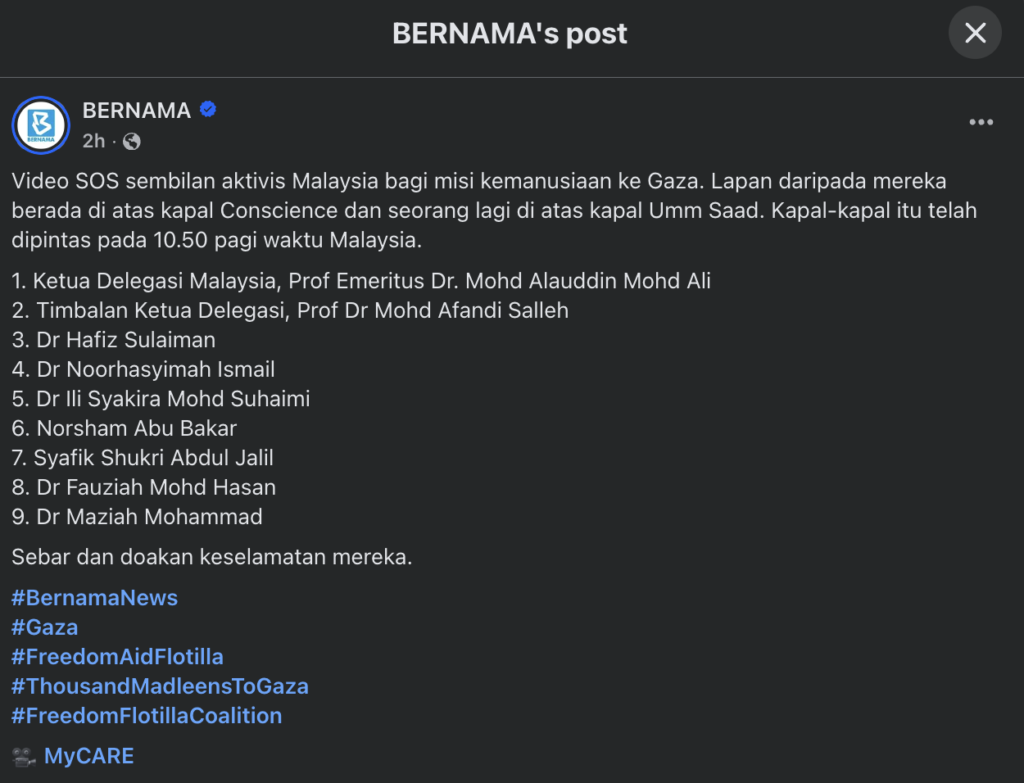Click the Ketua Delegasi Malaysia line
The image size is (1024, 783).
361,281
